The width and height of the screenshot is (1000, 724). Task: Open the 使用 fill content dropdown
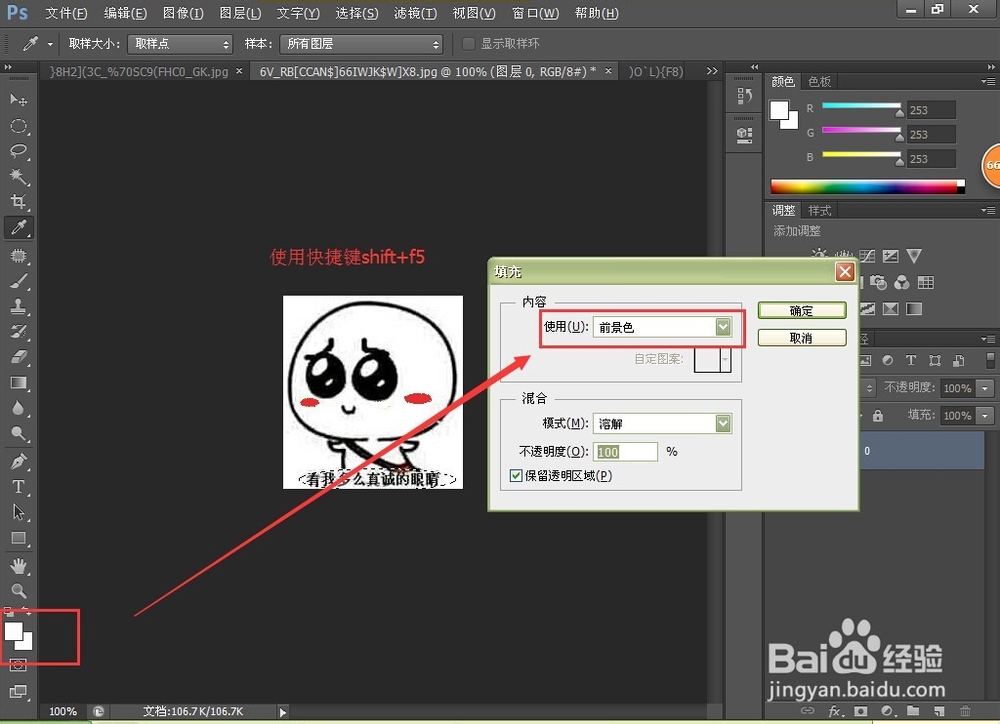[722, 327]
